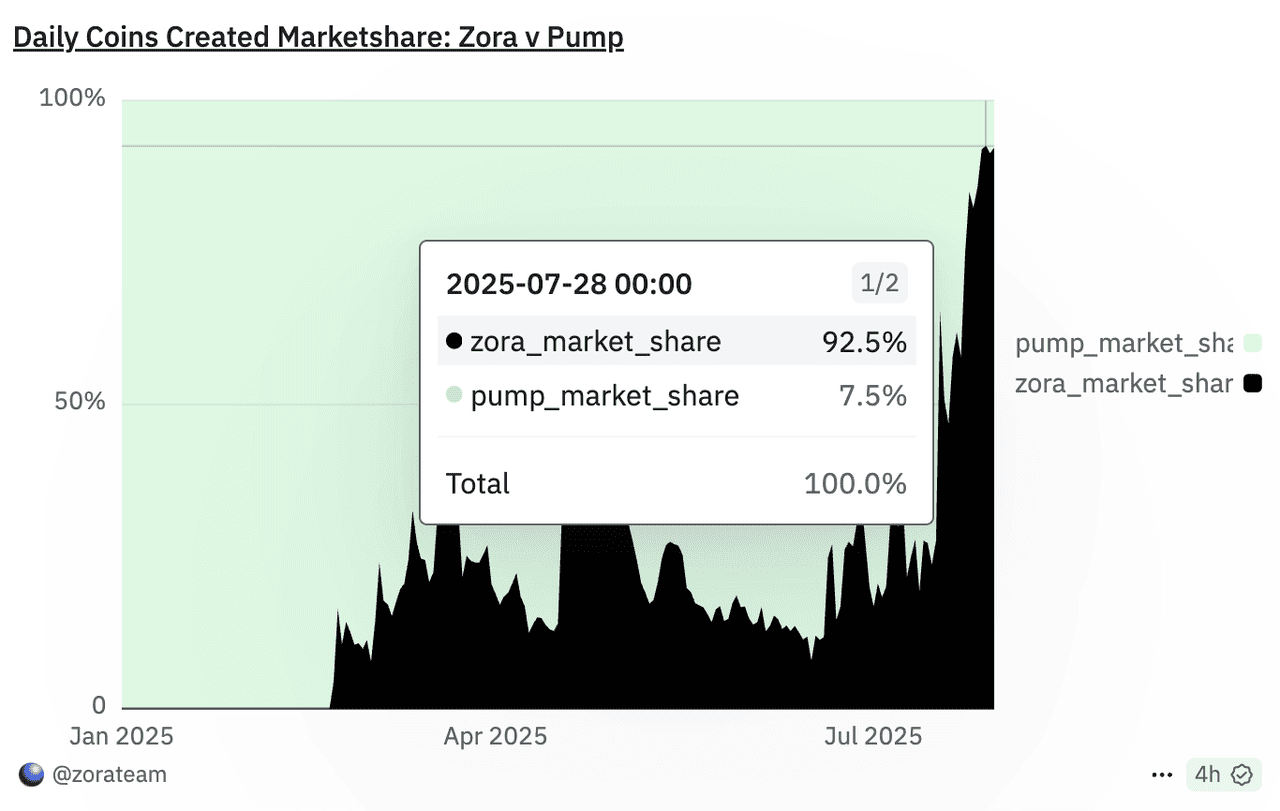Click the green dot beside pump_market_share

[454, 396]
